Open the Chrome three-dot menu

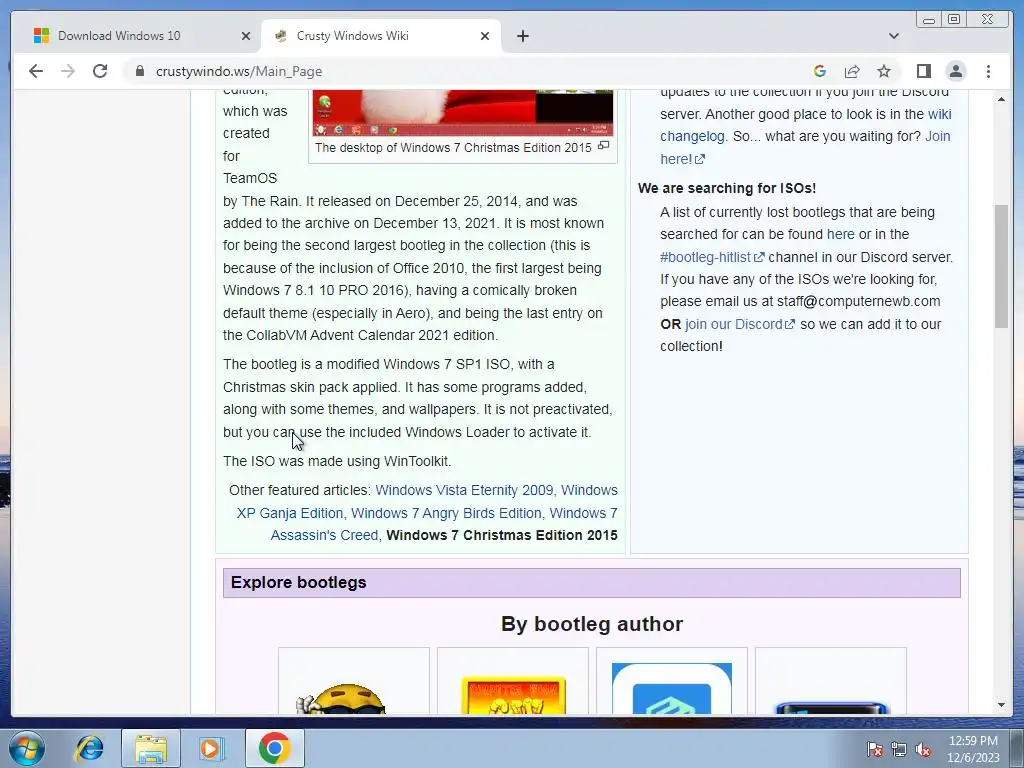(x=988, y=71)
